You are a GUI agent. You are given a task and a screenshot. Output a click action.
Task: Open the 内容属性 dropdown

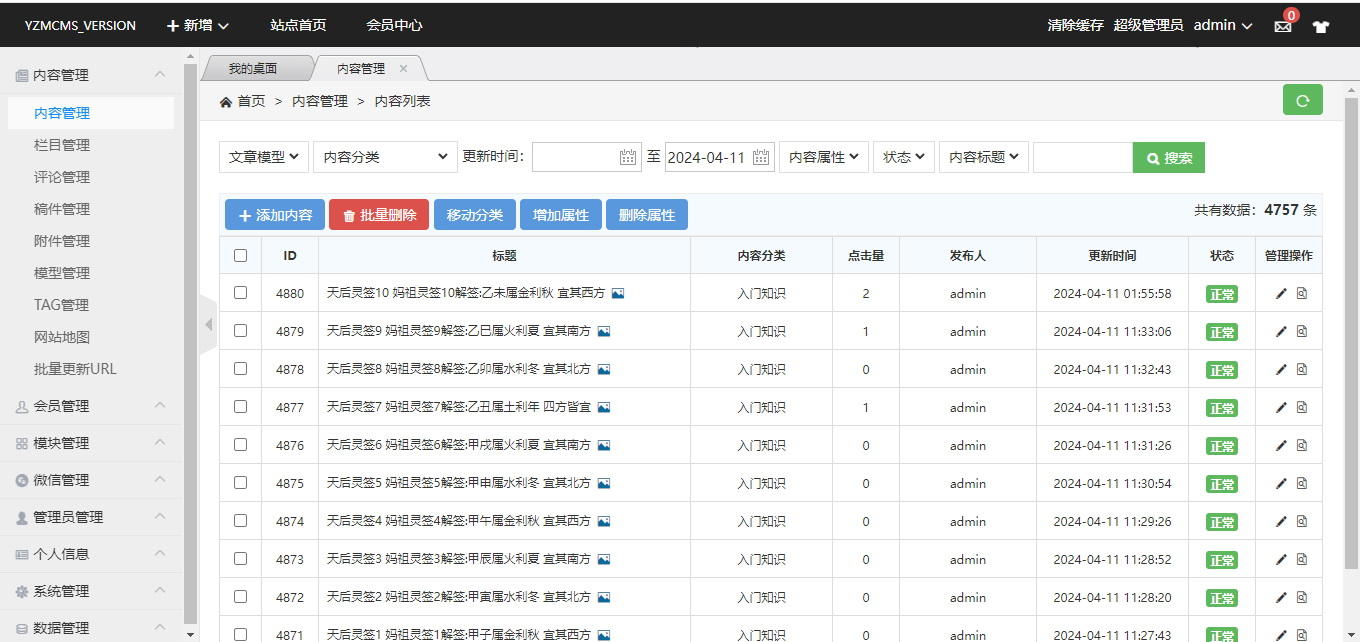824,157
